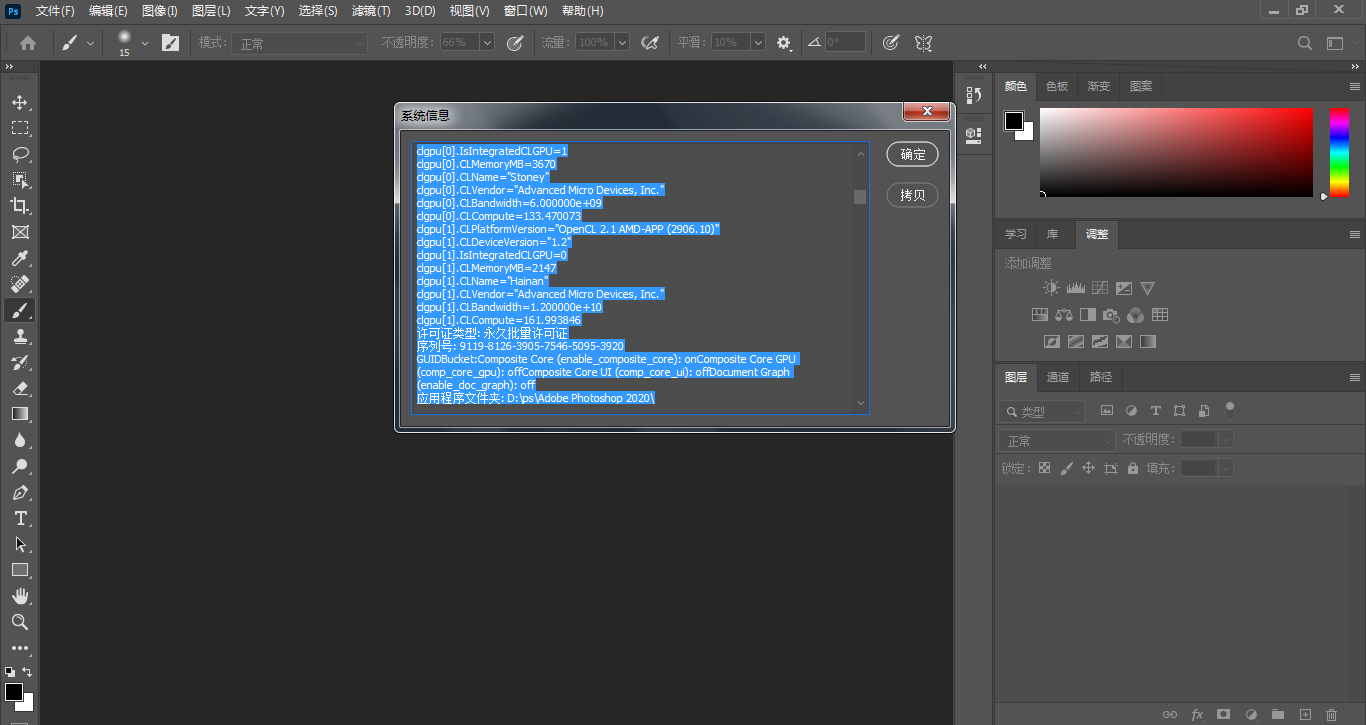Open the smoothing options gear menu
The width and height of the screenshot is (1366, 725).
tap(785, 43)
